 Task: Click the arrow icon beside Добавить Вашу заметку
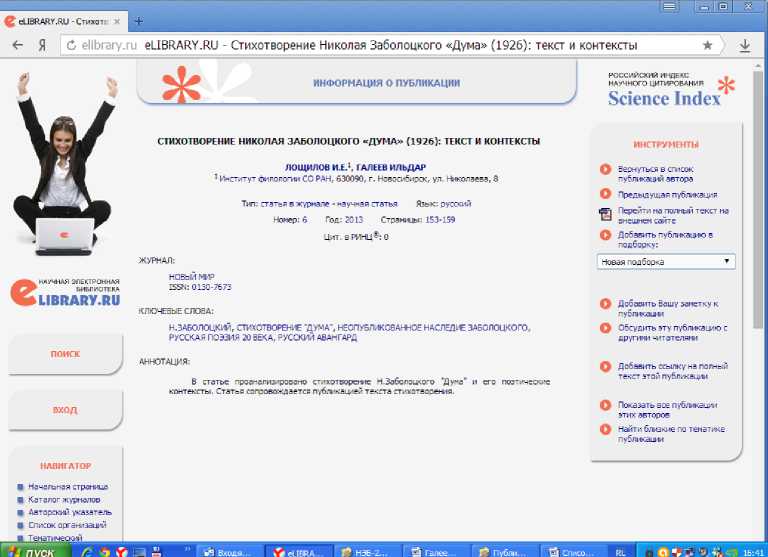(605, 304)
